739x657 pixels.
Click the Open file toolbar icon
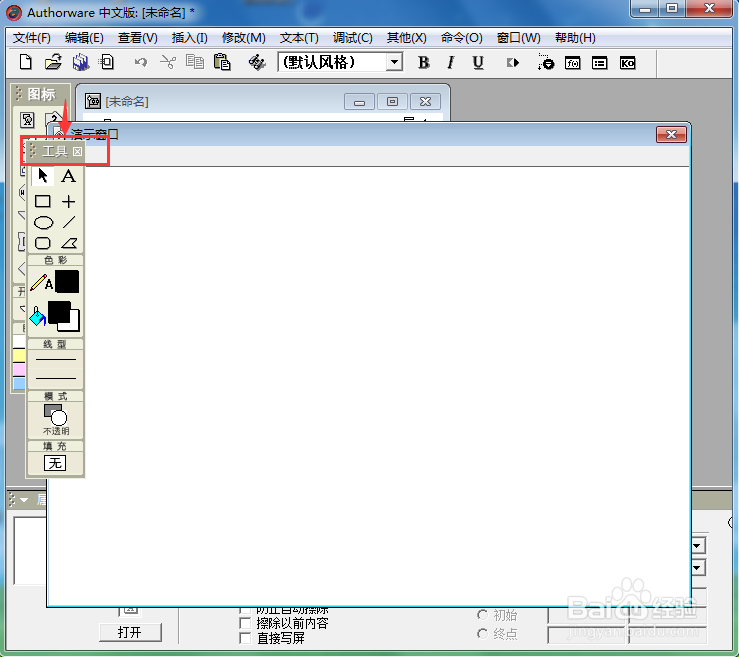[53, 62]
